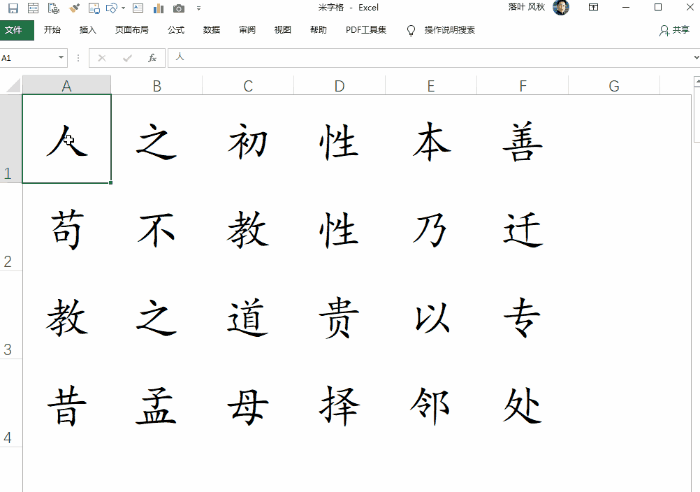Select cell with character 初
The height and width of the screenshot is (492, 700).
[x=248, y=139]
